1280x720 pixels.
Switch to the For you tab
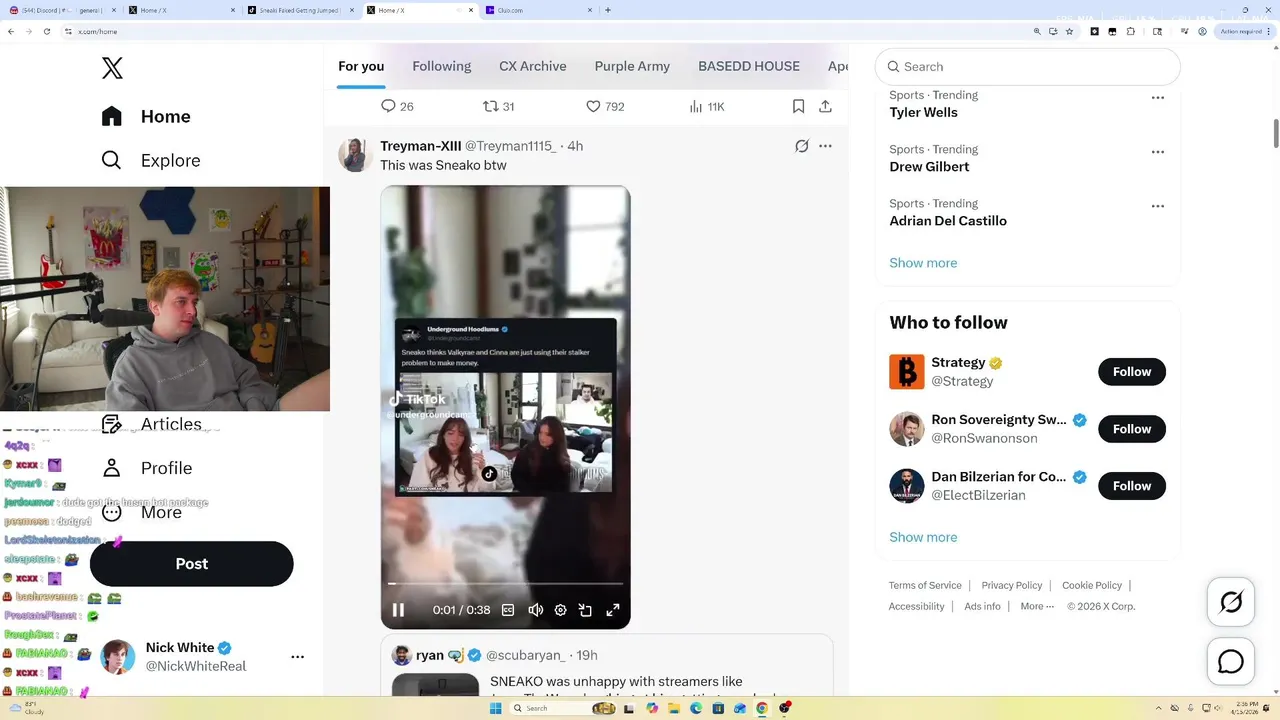click(361, 66)
